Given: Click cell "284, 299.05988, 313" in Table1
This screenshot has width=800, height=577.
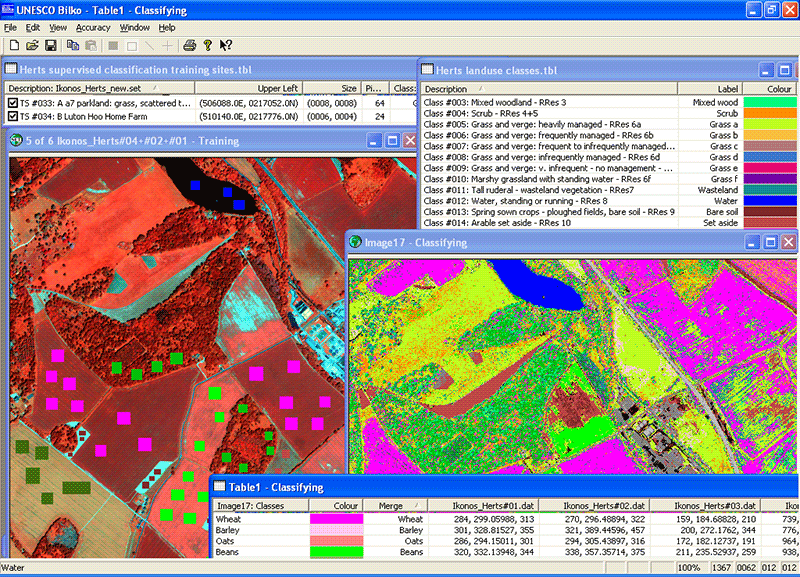Looking at the screenshot, I should point(494,519).
